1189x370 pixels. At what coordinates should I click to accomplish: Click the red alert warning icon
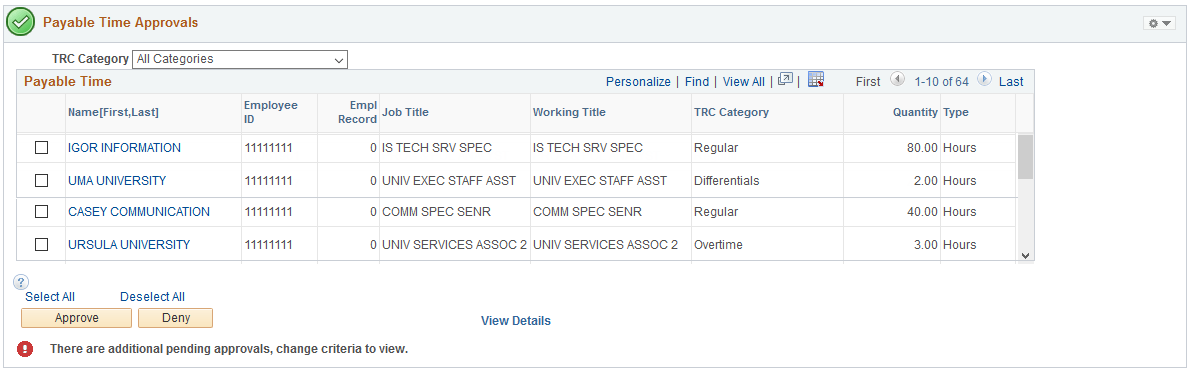pyautogui.click(x=25, y=349)
